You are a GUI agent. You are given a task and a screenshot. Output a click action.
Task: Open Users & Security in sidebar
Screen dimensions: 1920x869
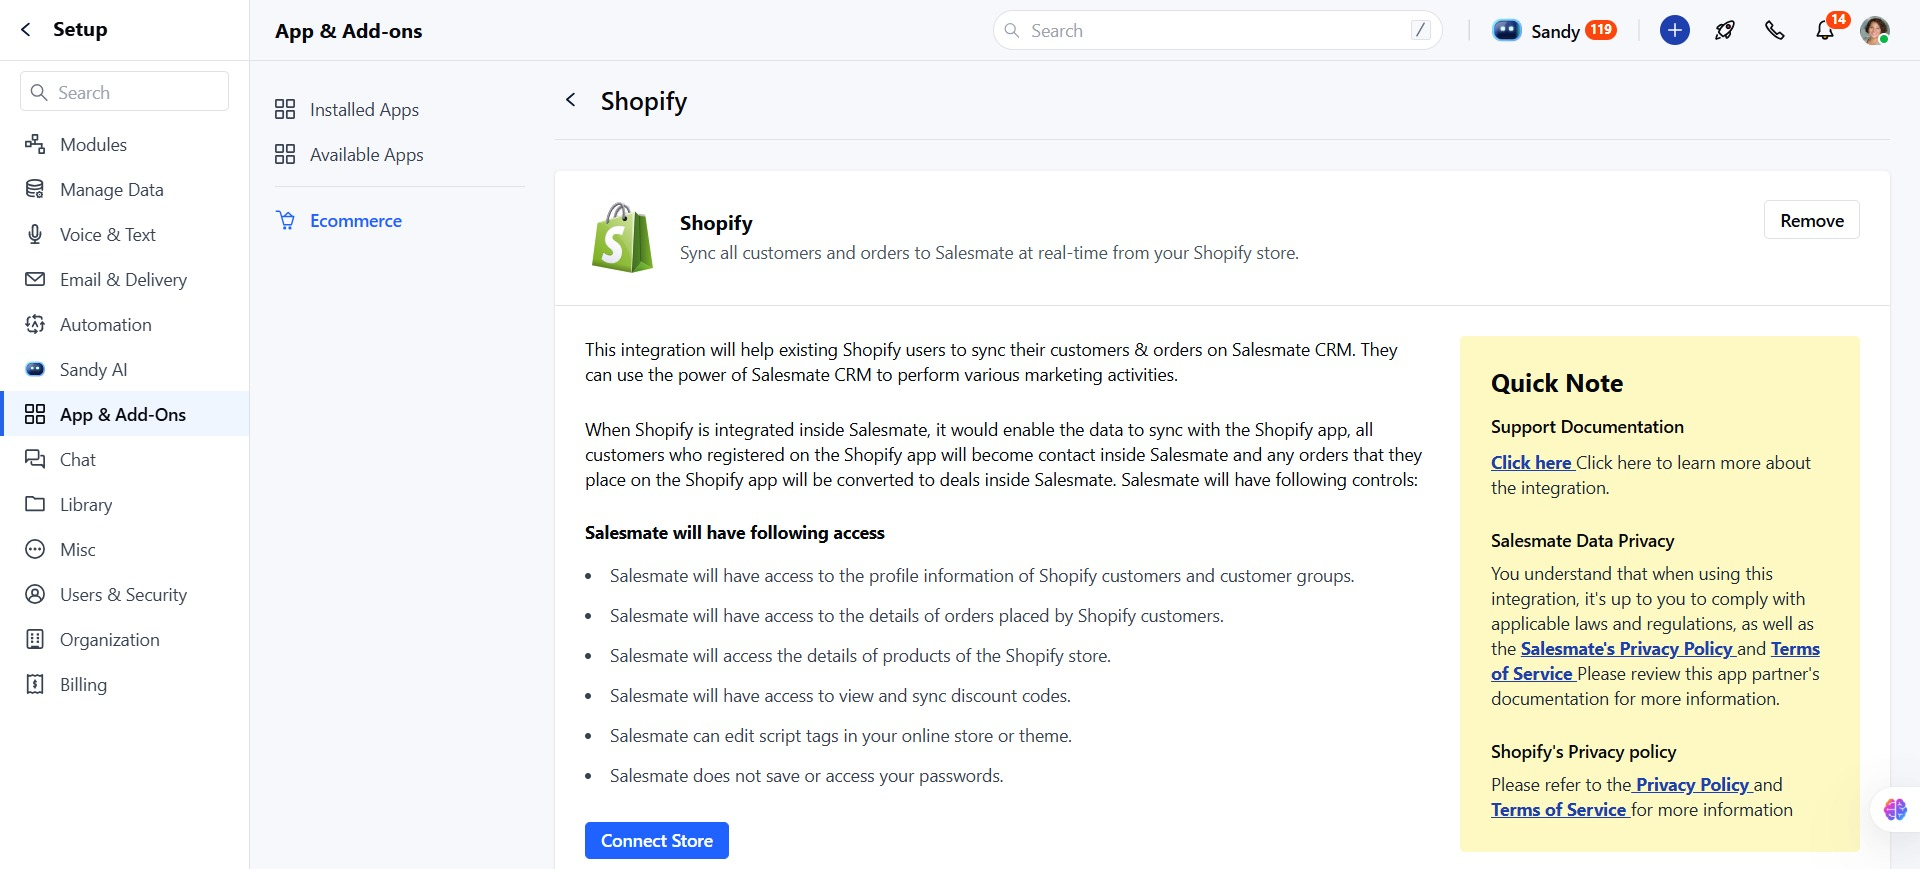click(124, 594)
